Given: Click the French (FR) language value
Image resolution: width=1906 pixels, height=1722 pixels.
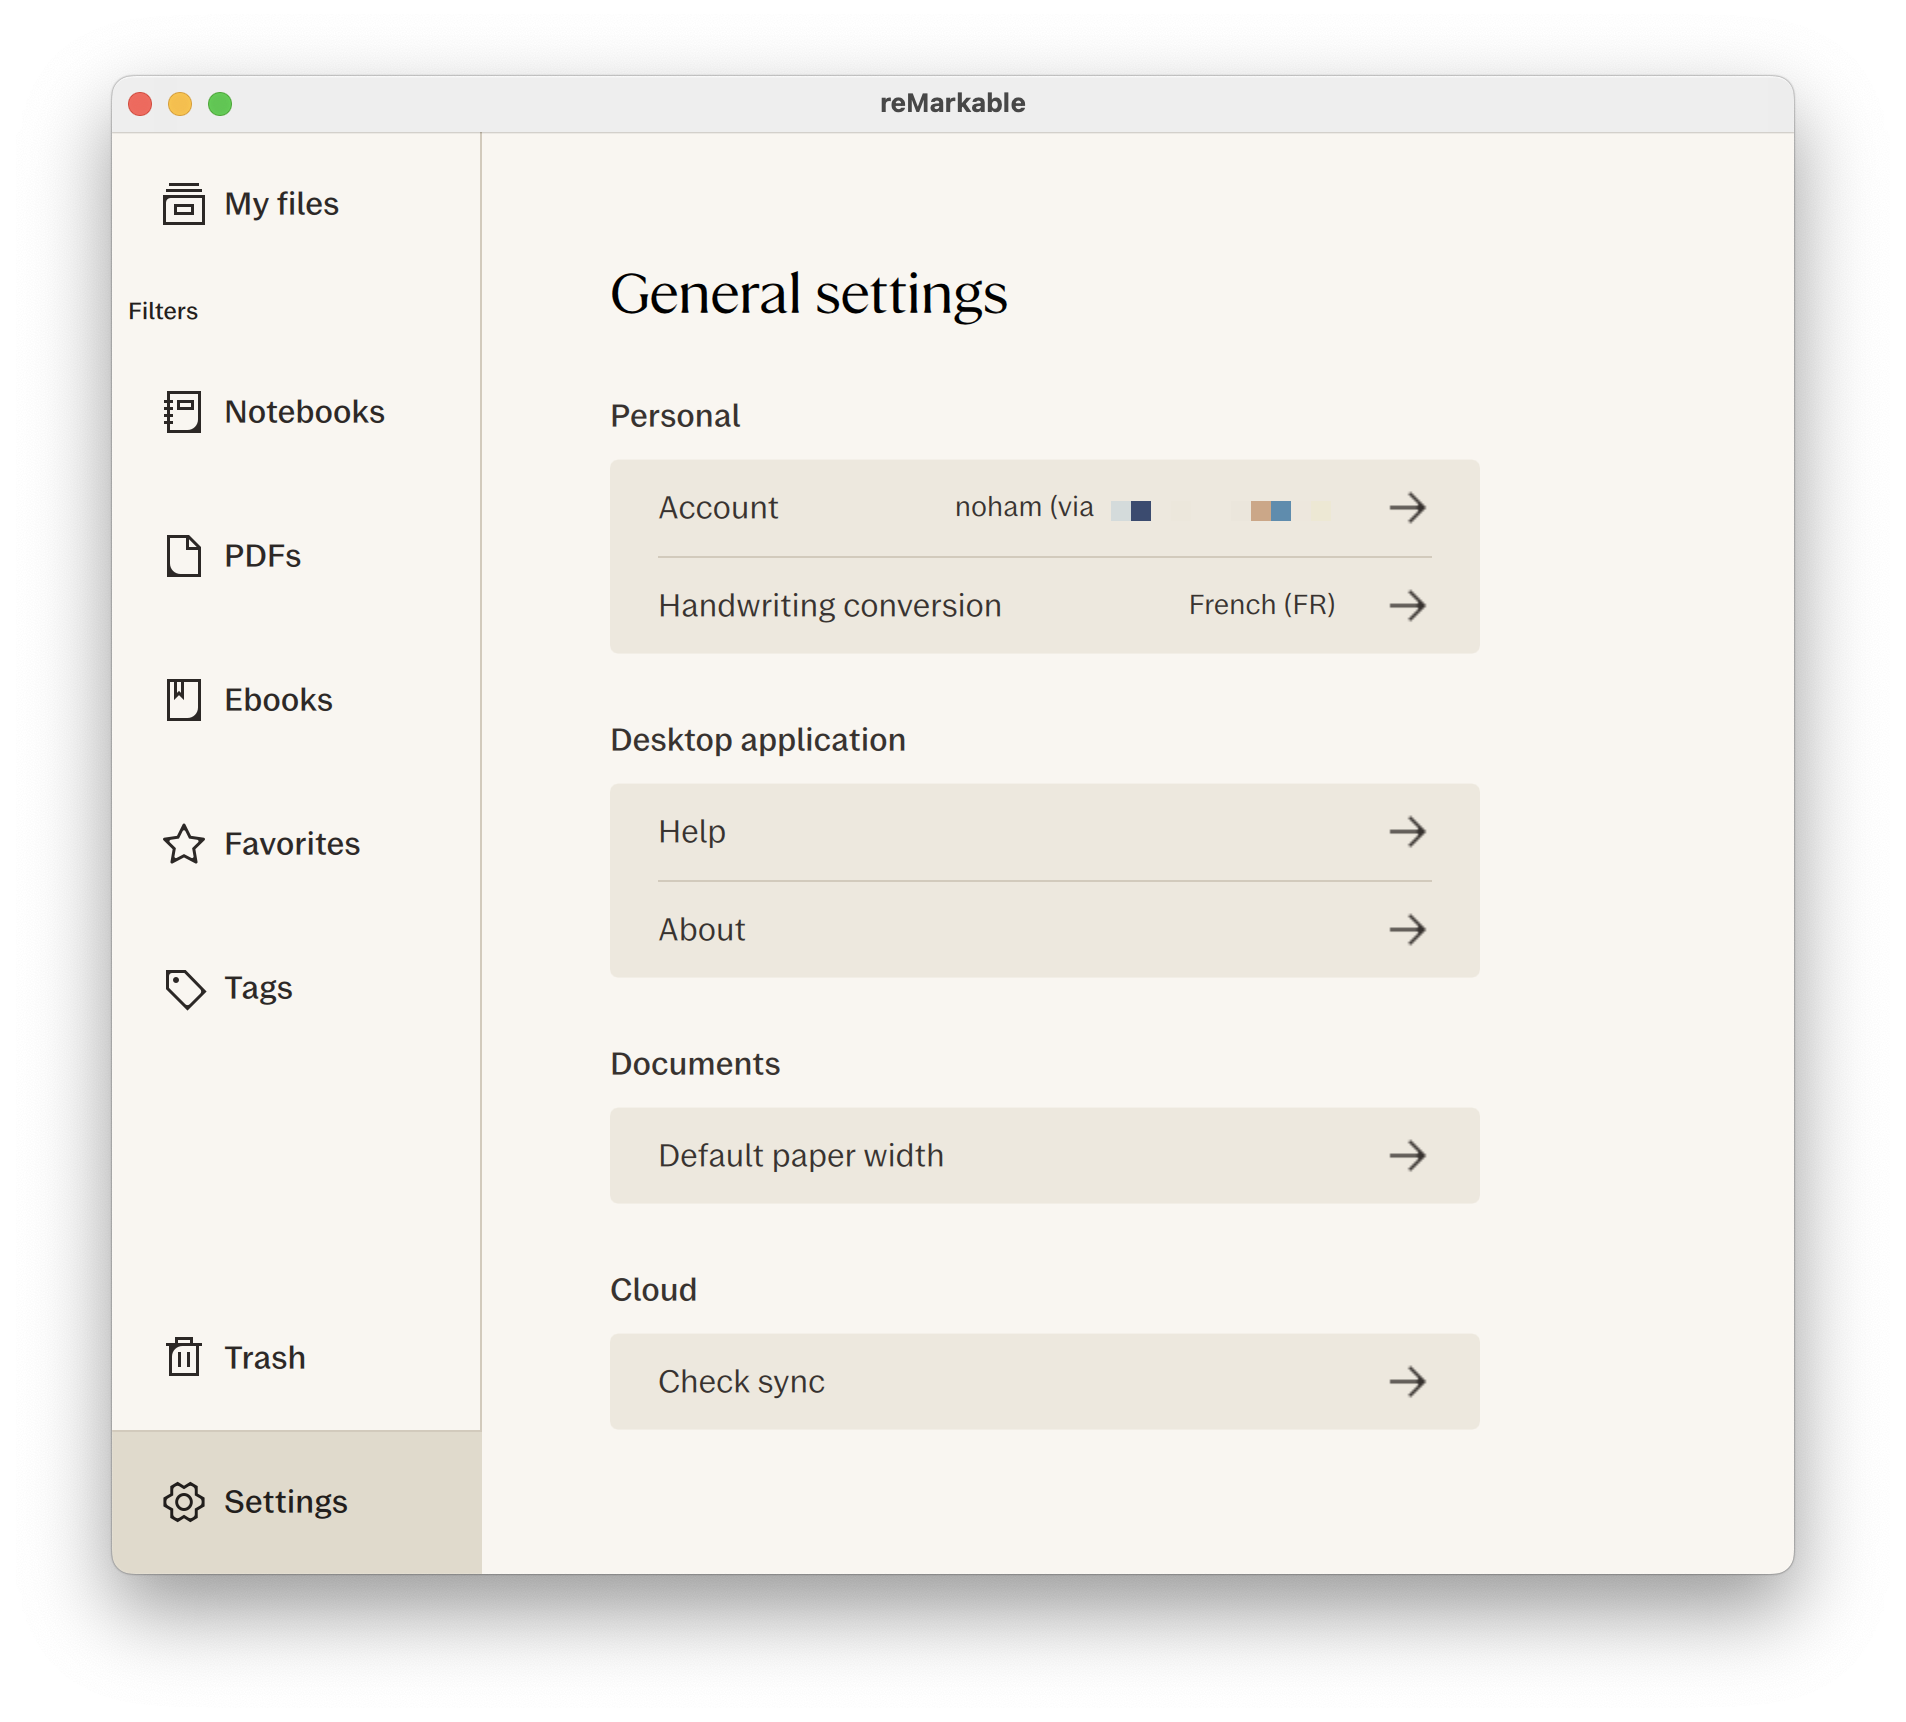Looking at the screenshot, I should pyautogui.click(x=1261, y=605).
